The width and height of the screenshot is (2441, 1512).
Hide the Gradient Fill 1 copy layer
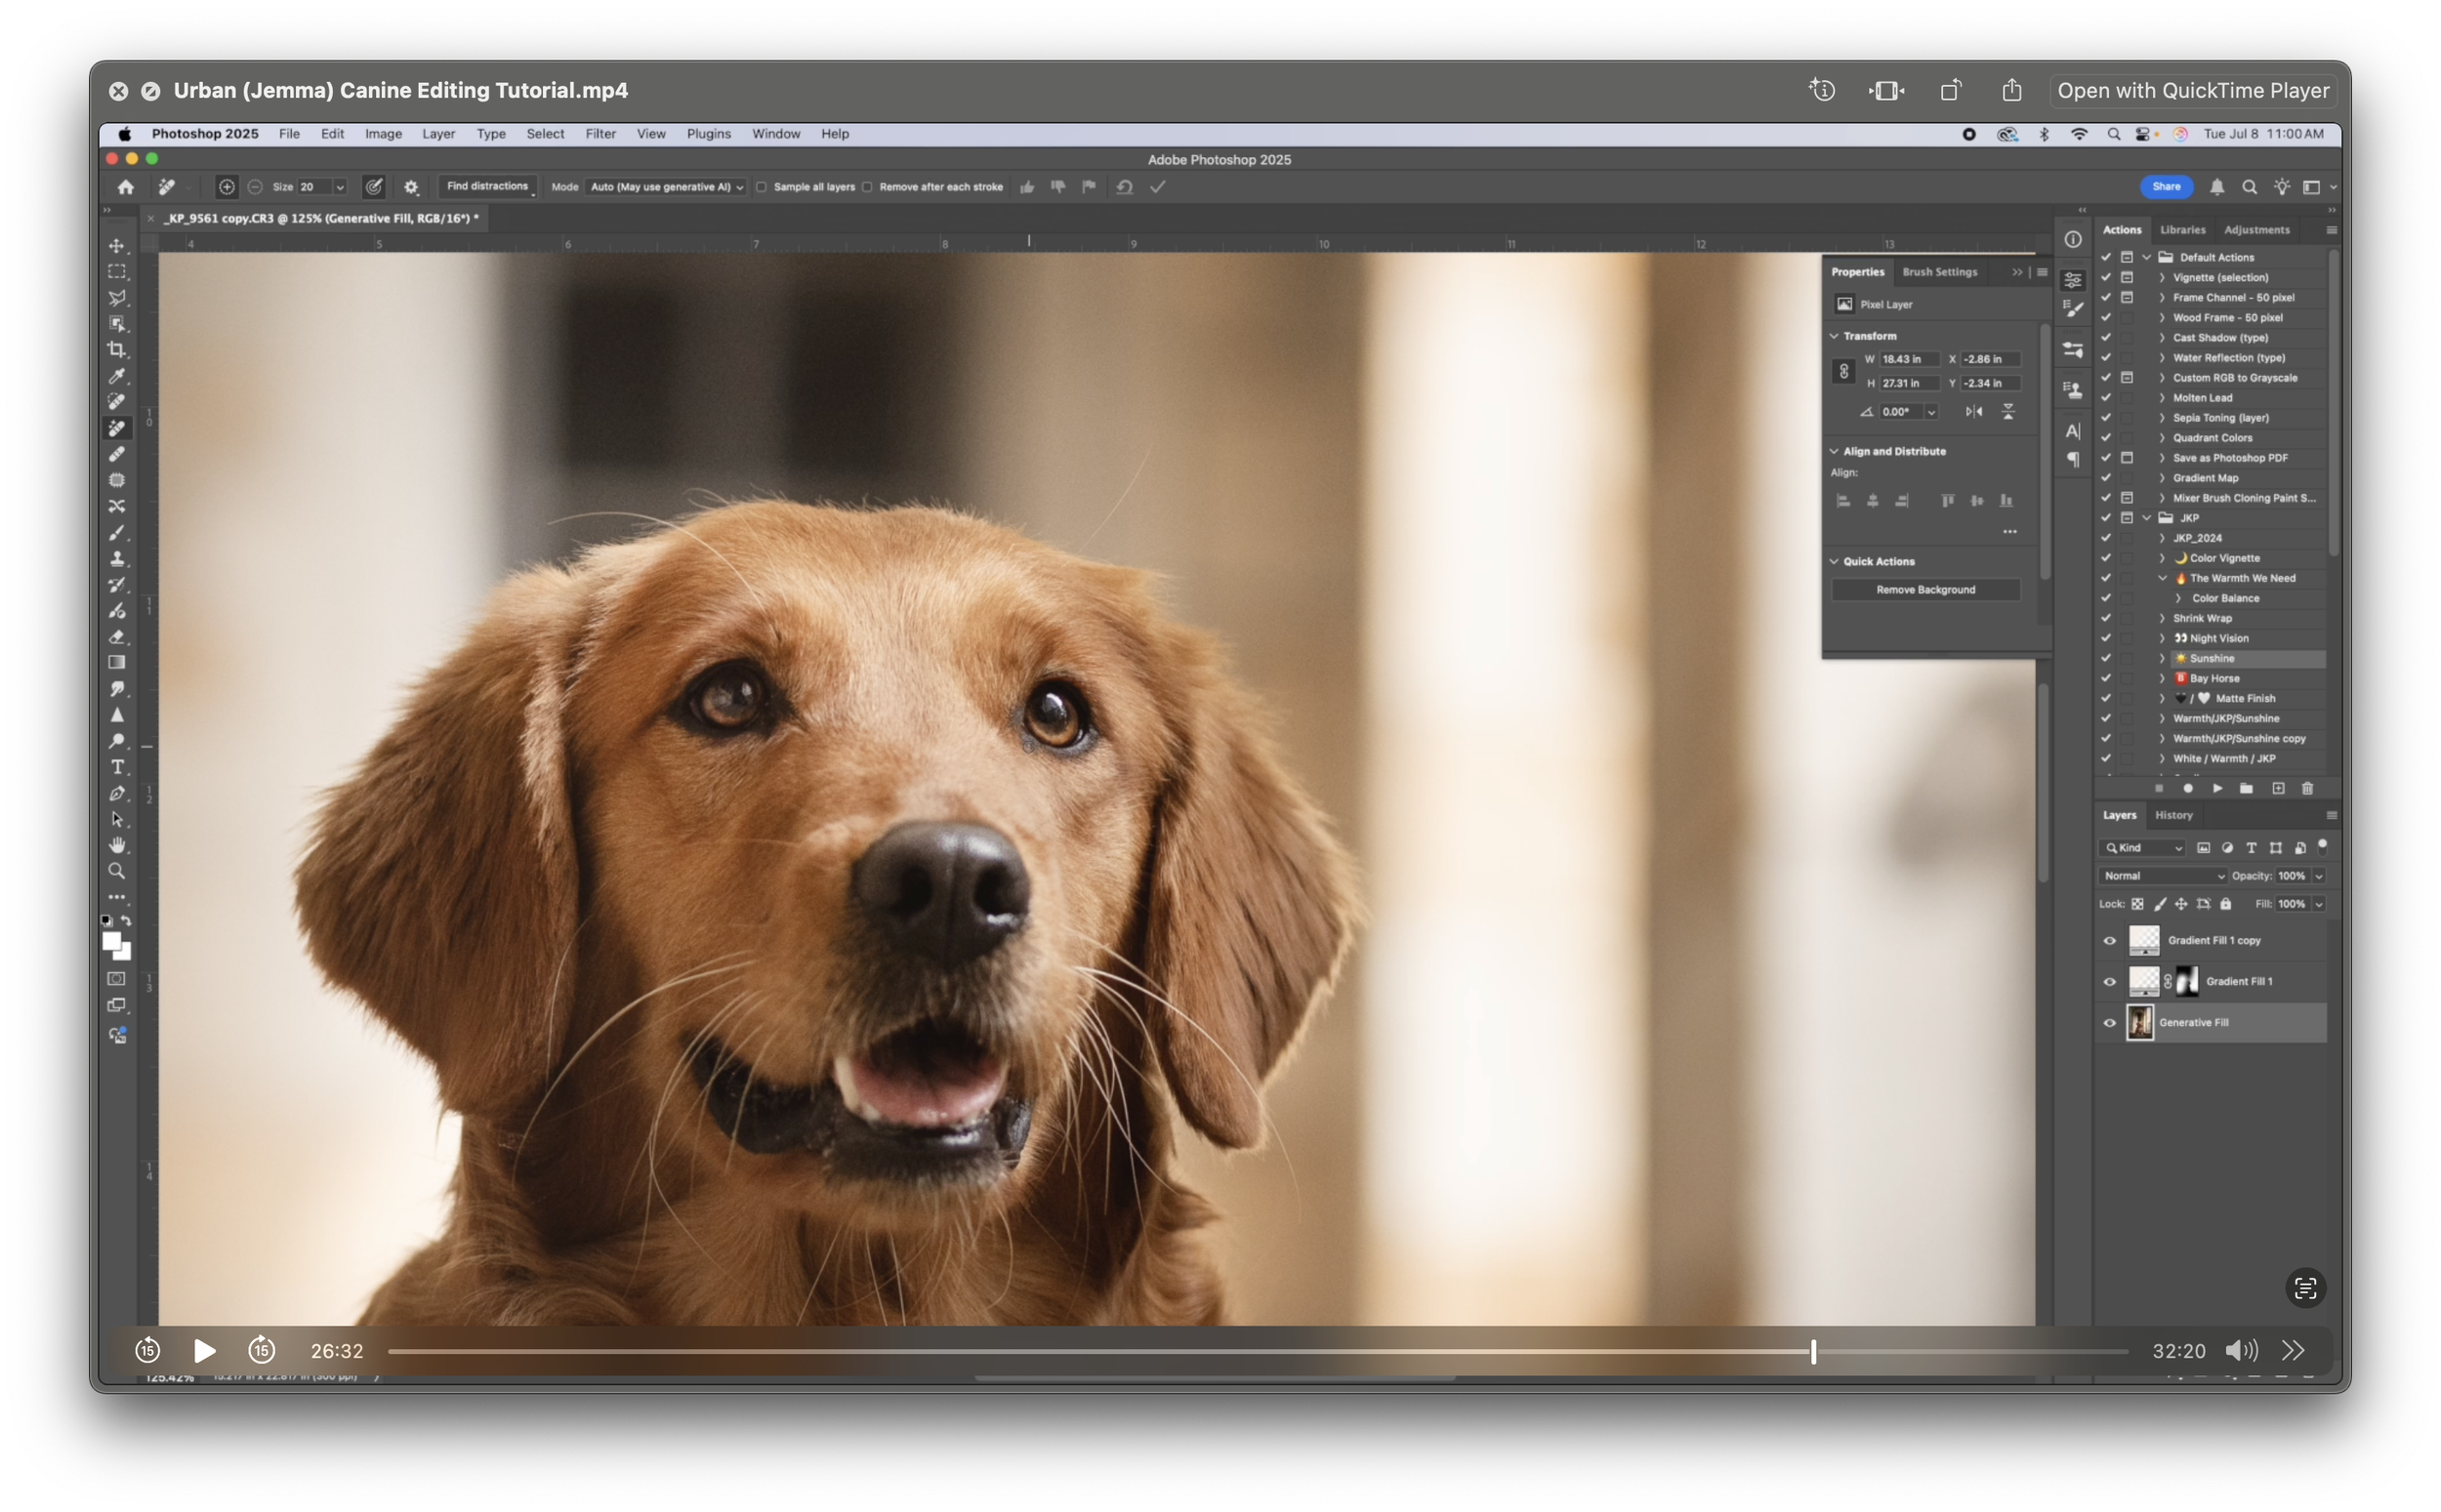pos(2110,941)
